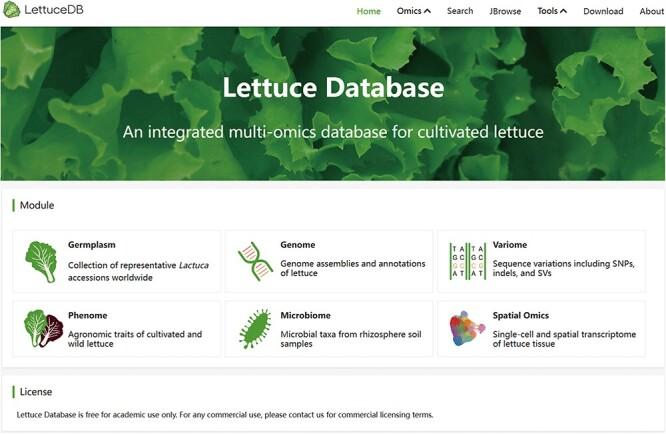The width and height of the screenshot is (666, 434).
Task: Open the Germplasm module title link
Action: [92, 244]
